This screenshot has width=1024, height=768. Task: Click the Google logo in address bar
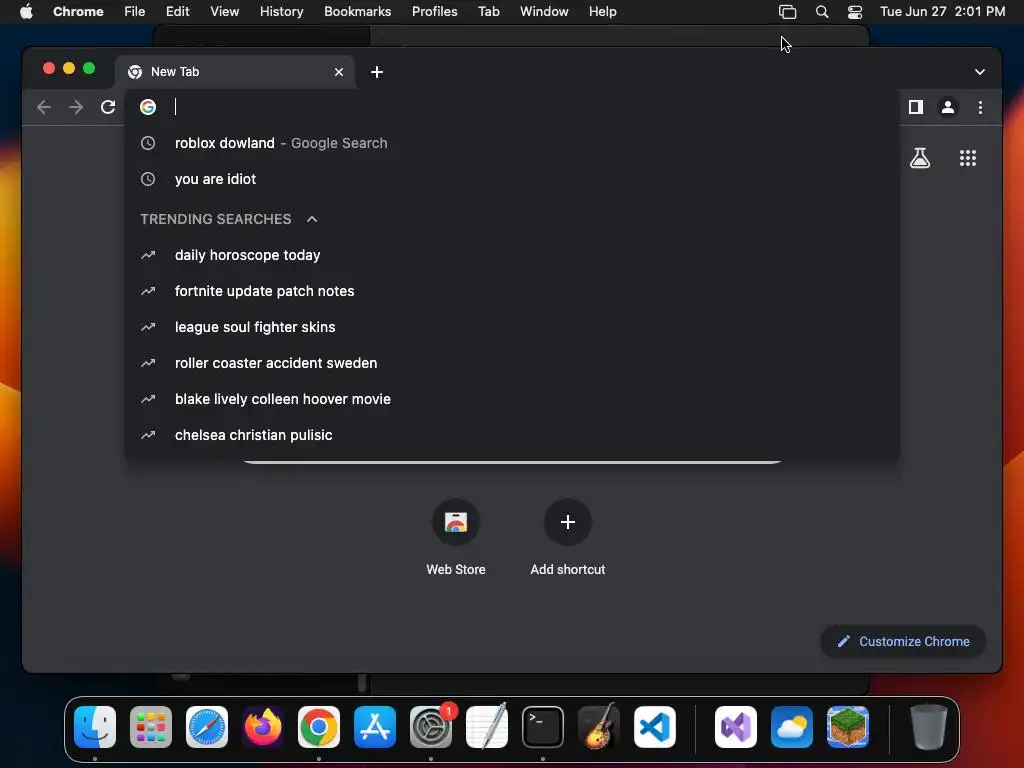148,107
